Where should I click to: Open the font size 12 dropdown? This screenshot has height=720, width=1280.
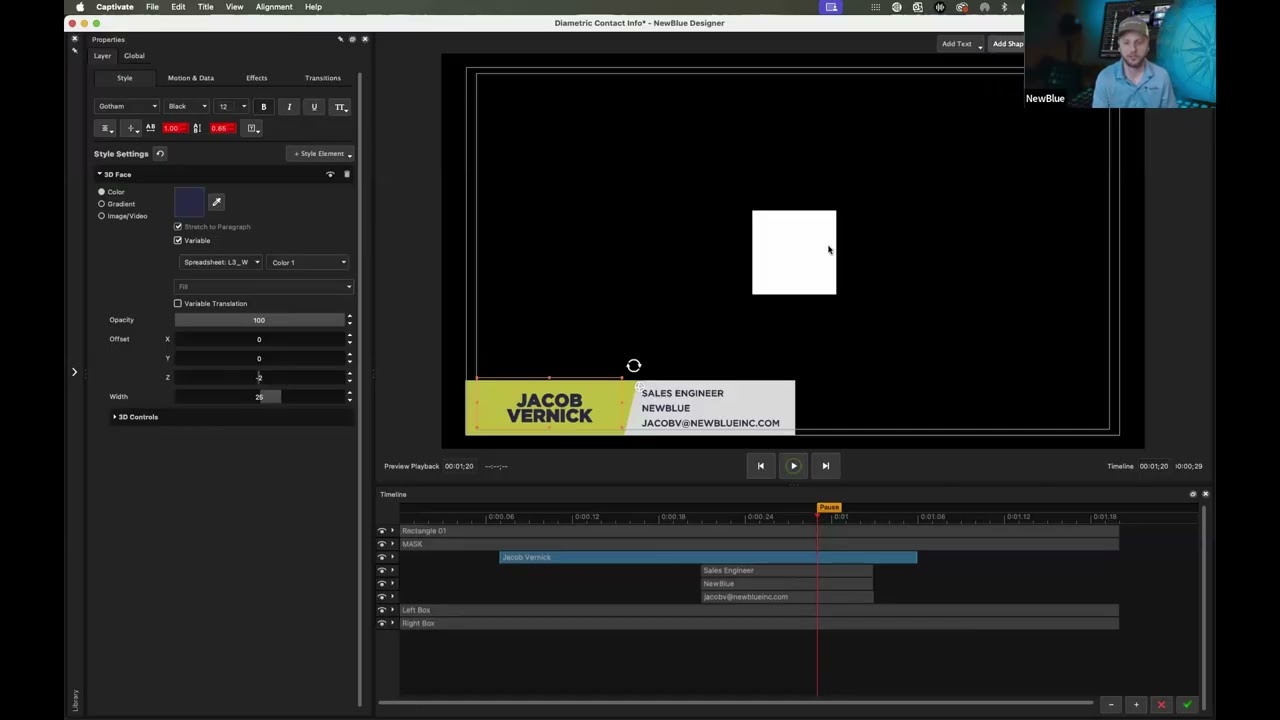point(232,106)
